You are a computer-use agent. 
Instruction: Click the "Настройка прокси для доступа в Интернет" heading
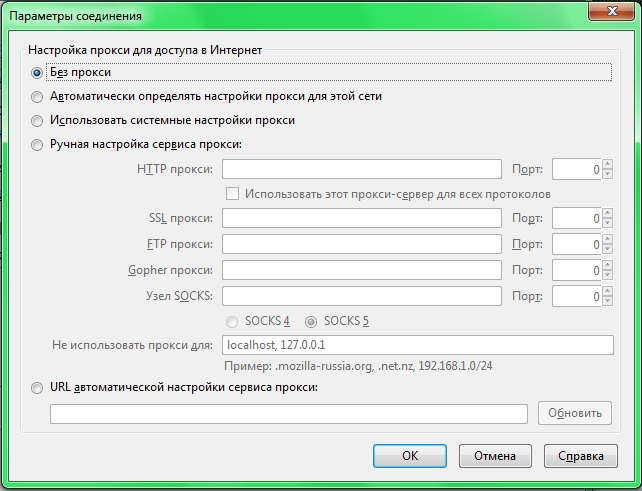point(145,50)
